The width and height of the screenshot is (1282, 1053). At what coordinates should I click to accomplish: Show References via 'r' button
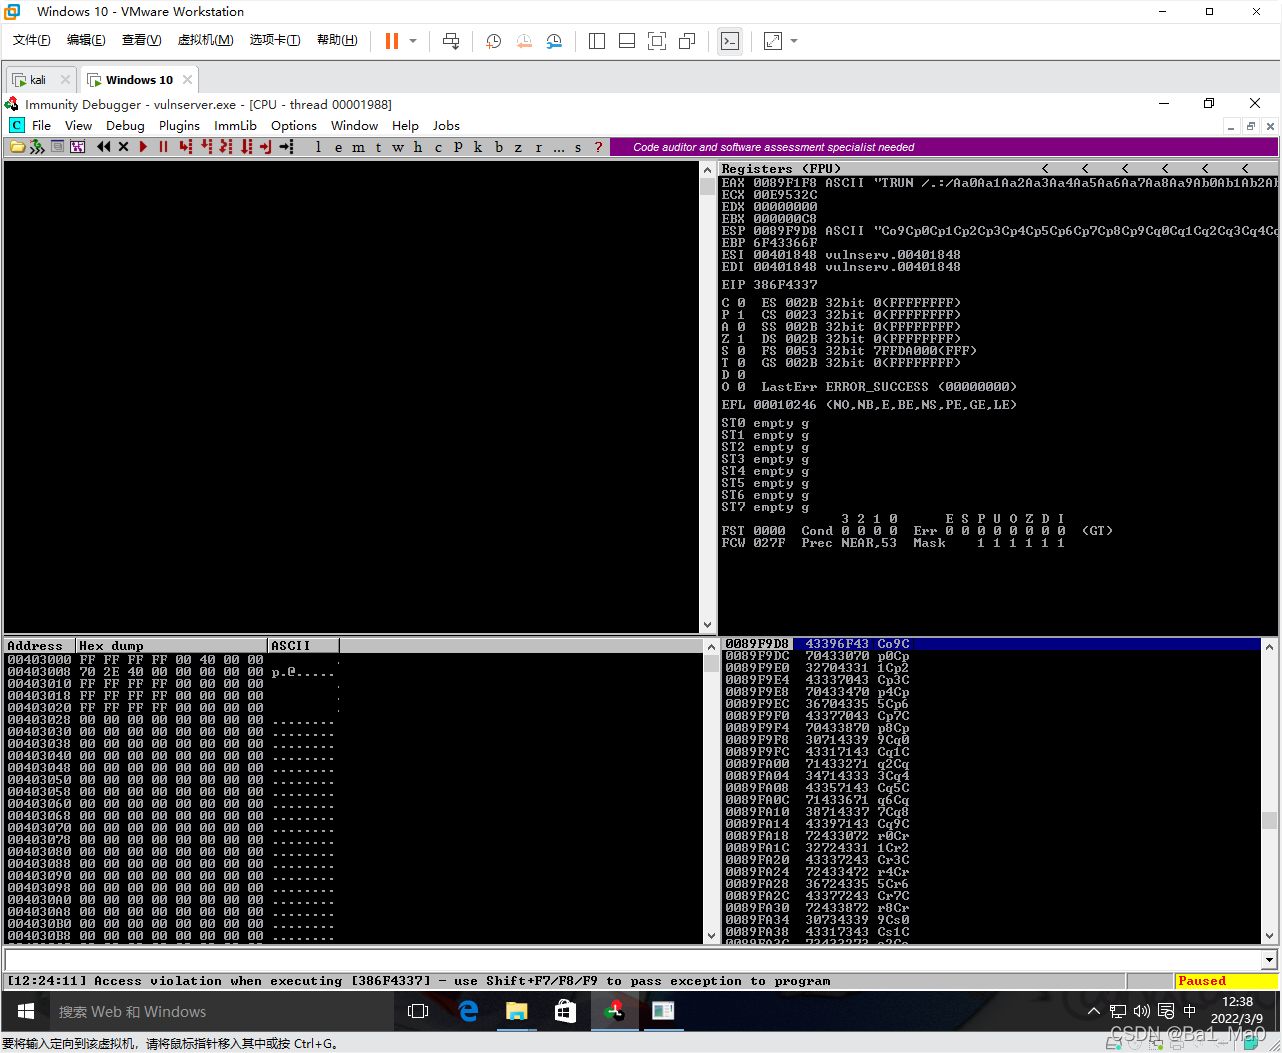[538, 147]
